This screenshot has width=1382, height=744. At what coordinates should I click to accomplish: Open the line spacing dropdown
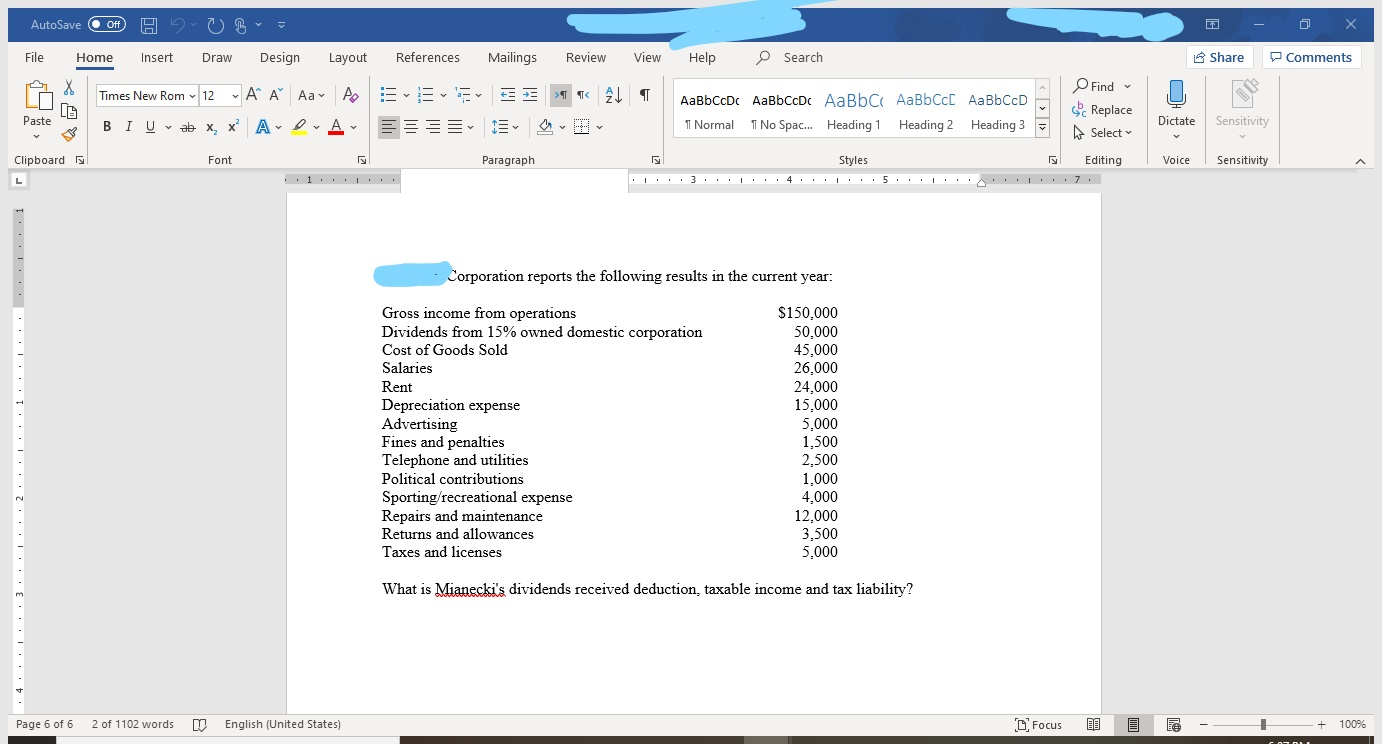(x=508, y=126)
